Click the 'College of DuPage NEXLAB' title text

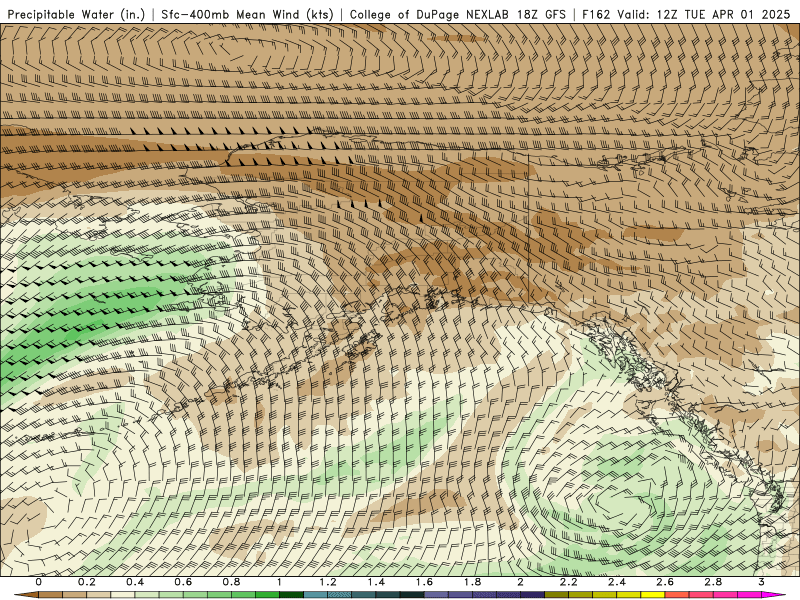(429, 14)
